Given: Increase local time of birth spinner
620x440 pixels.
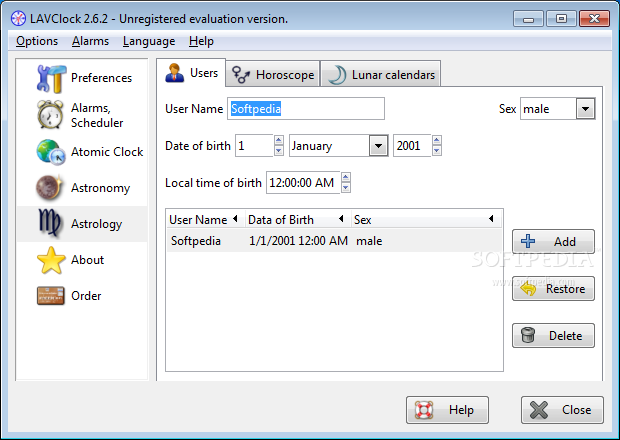Looking at the screenshot, I should (346, 178).
